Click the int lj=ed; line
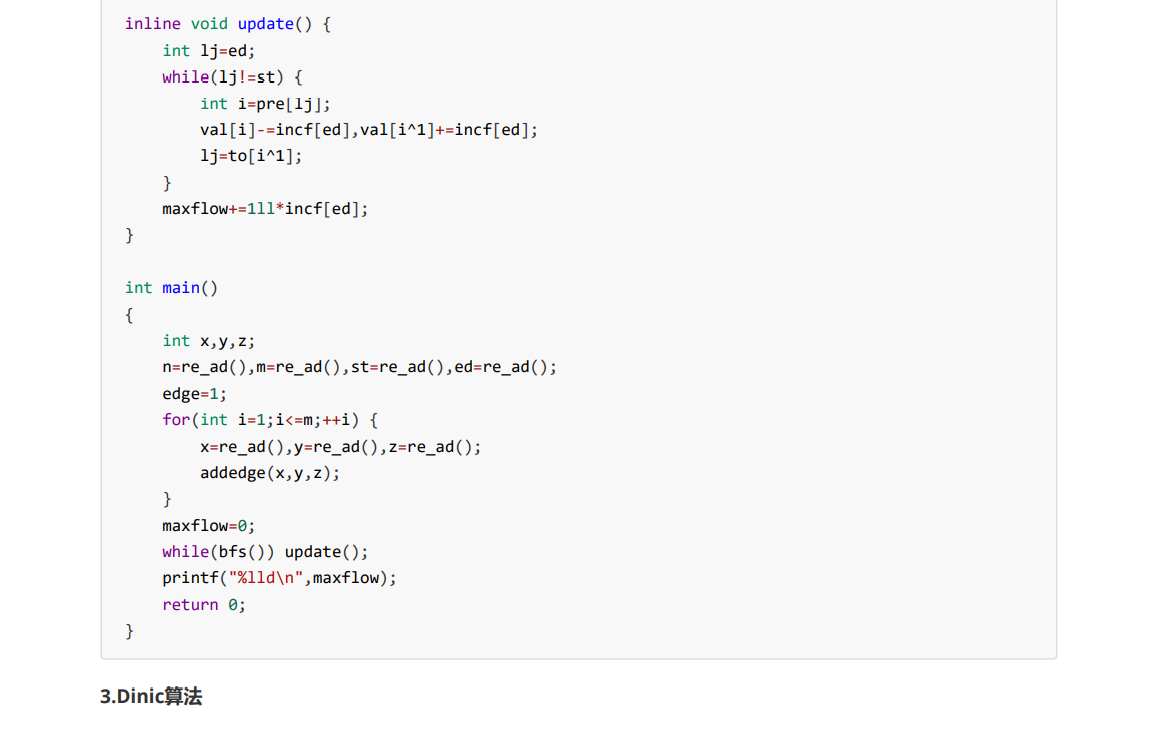Viewport: 1155px width, 756px height. pos(208,51)
